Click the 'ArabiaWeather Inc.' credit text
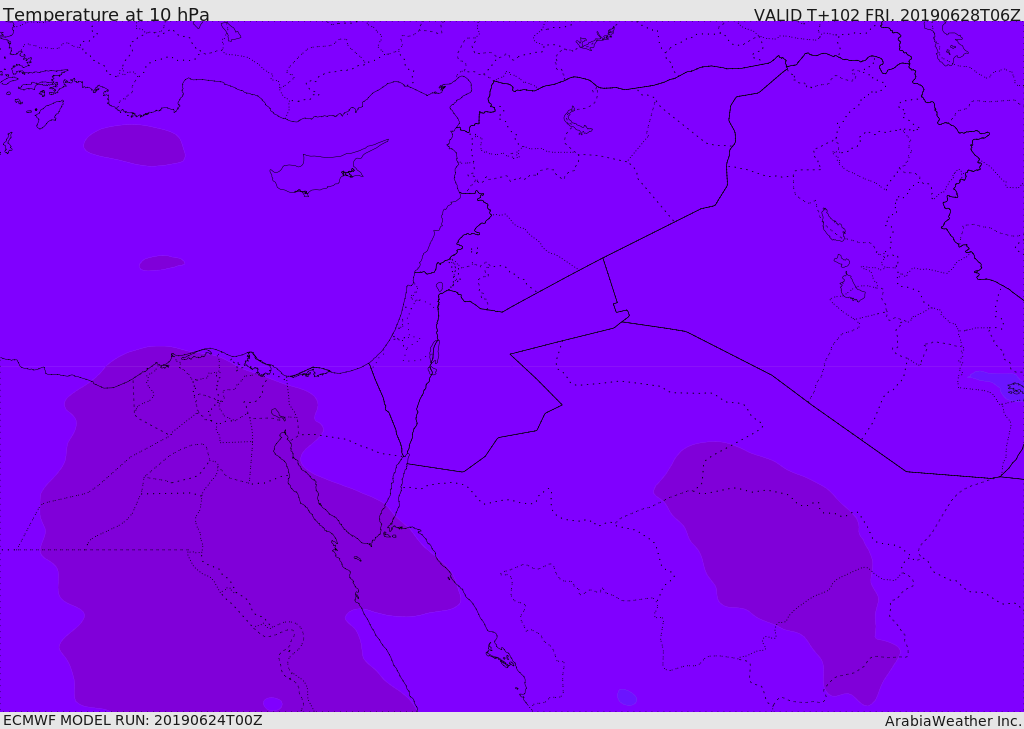 pyautogui.click(x=953, y=721)
